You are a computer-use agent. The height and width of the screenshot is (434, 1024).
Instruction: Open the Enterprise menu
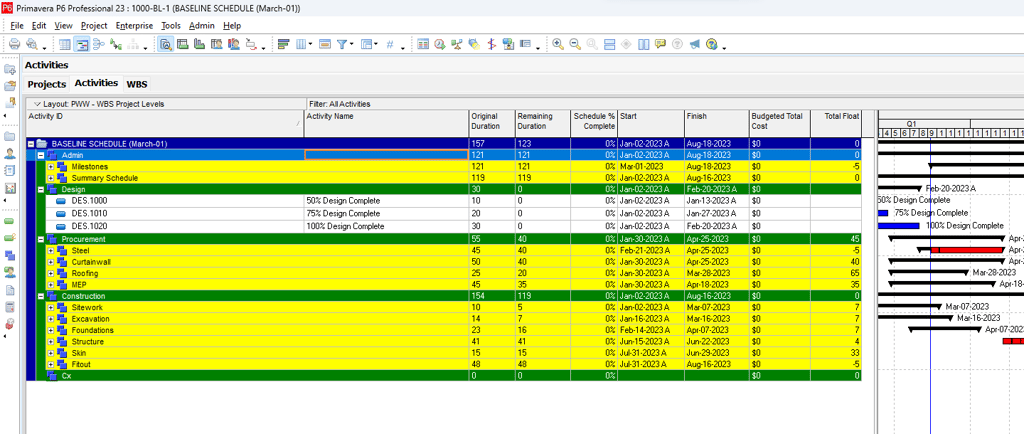(x=134, y=25)
